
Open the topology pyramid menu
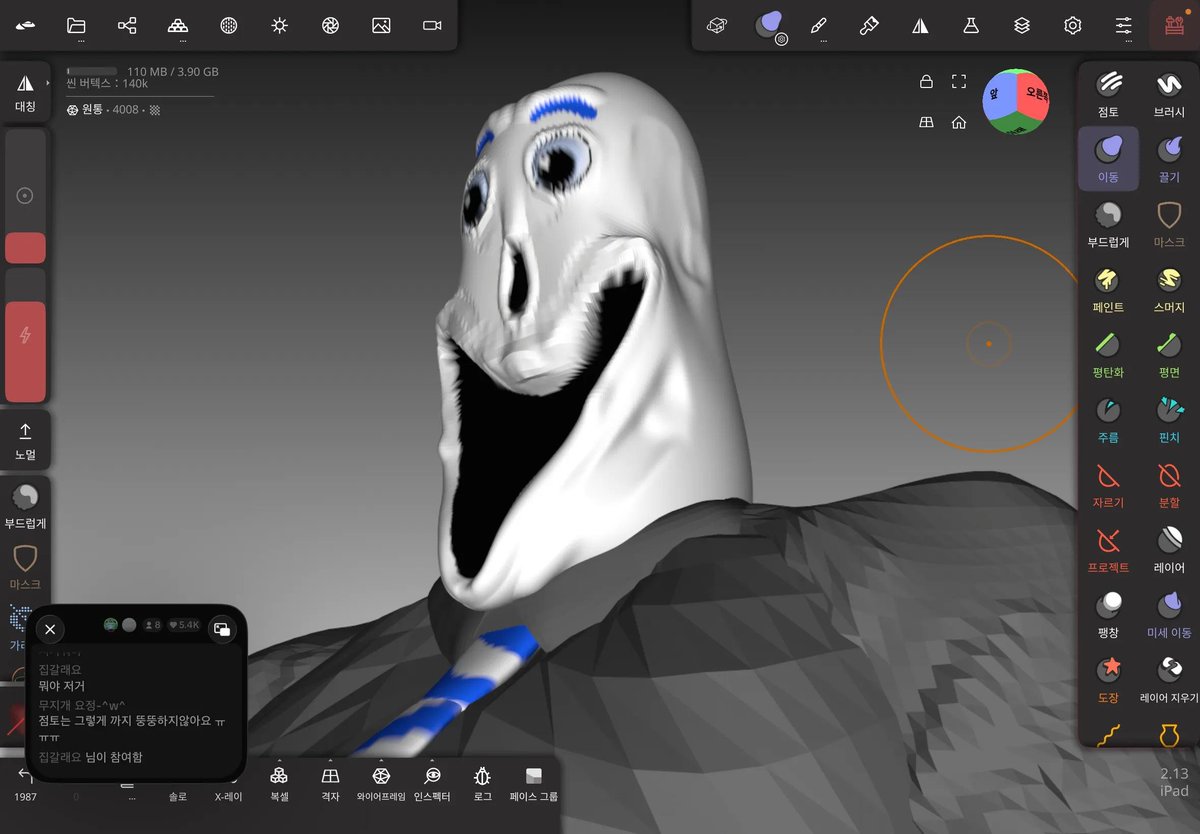(178, 25)
